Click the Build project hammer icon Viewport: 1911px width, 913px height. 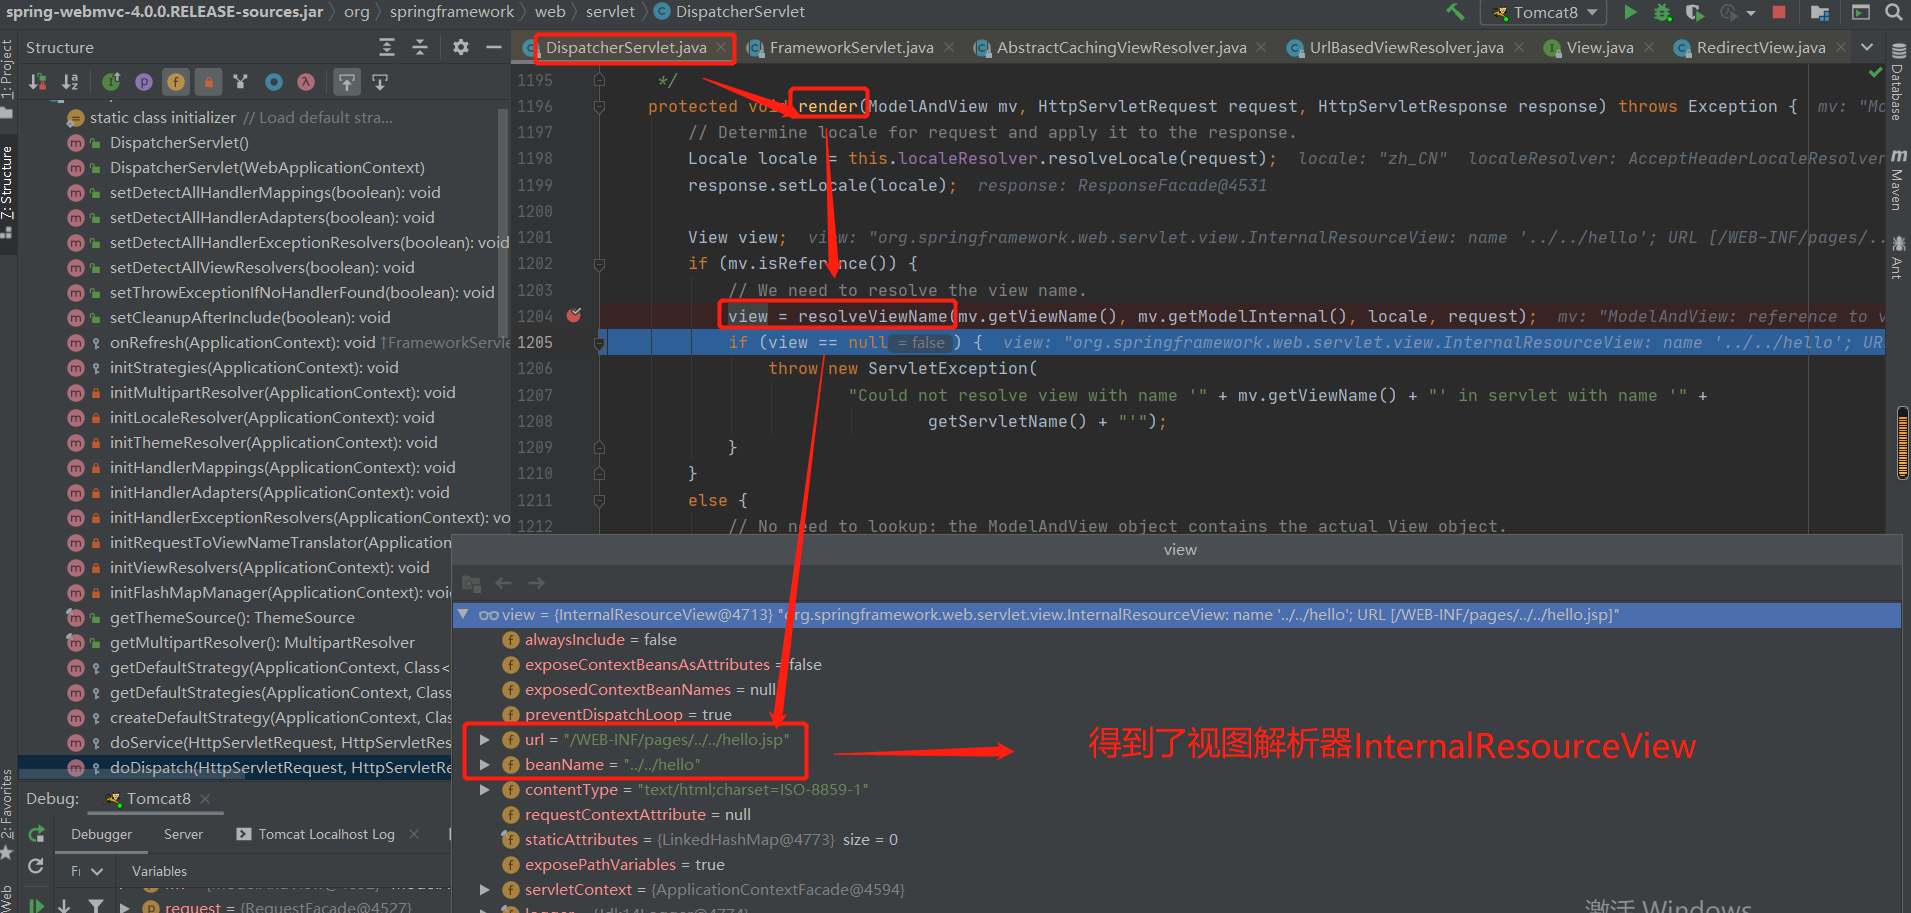coord(1455,12)
